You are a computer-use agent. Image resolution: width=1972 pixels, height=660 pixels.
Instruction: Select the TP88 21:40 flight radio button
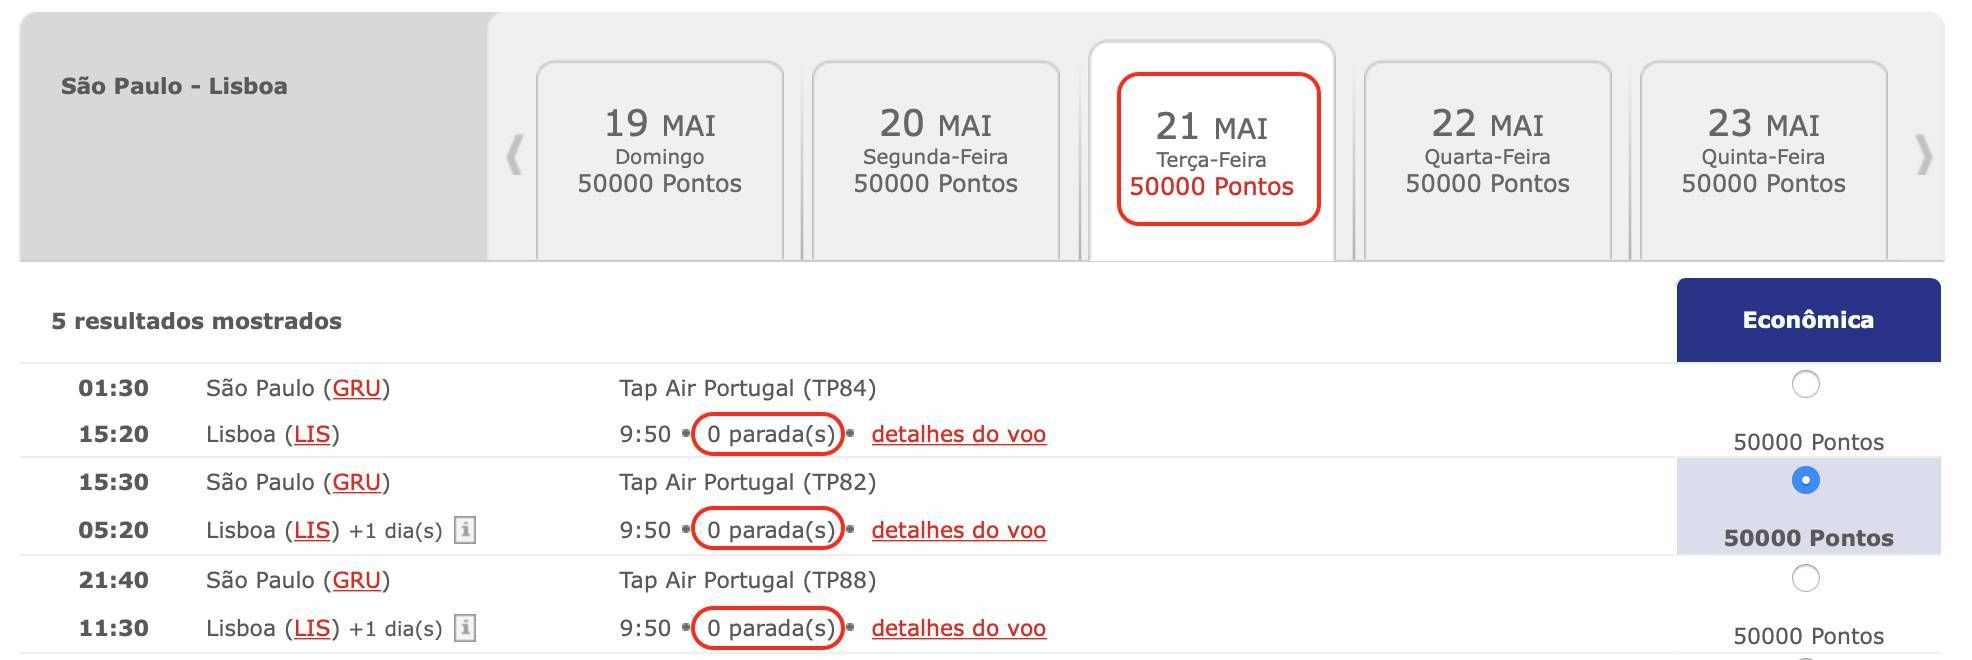pyautogui.click(x=1805, y=578)
